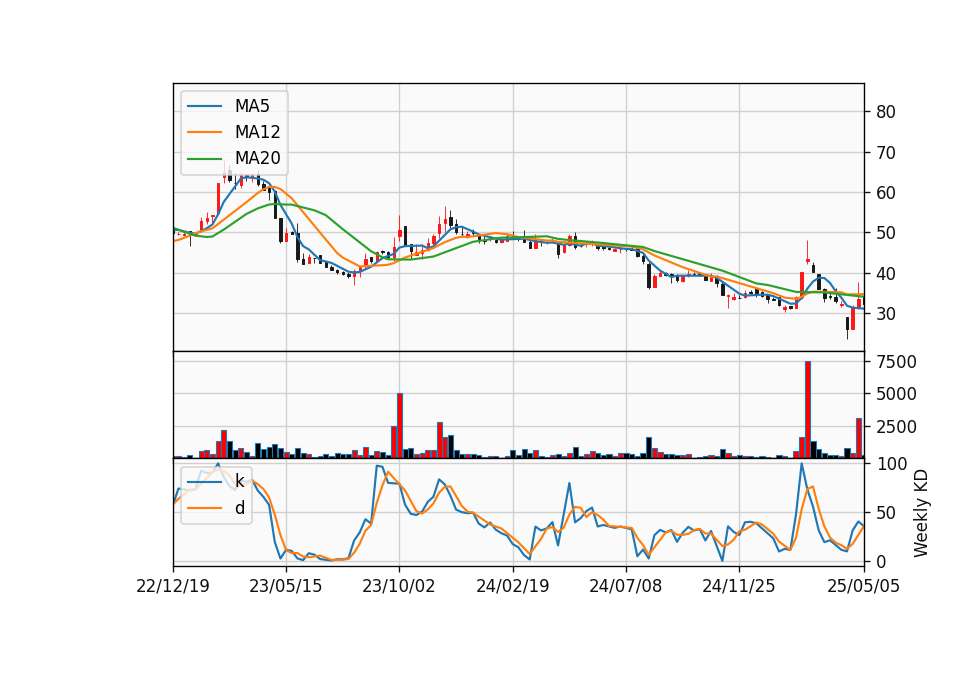The image size is (960, 690).
Task: Click the last red volume bar at chart's right edge
Action: tap(859, 438)
